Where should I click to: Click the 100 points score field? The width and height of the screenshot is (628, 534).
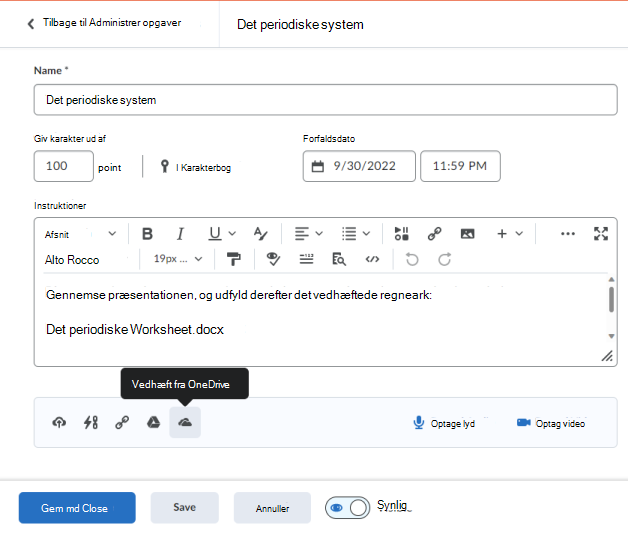coord(64,166)
